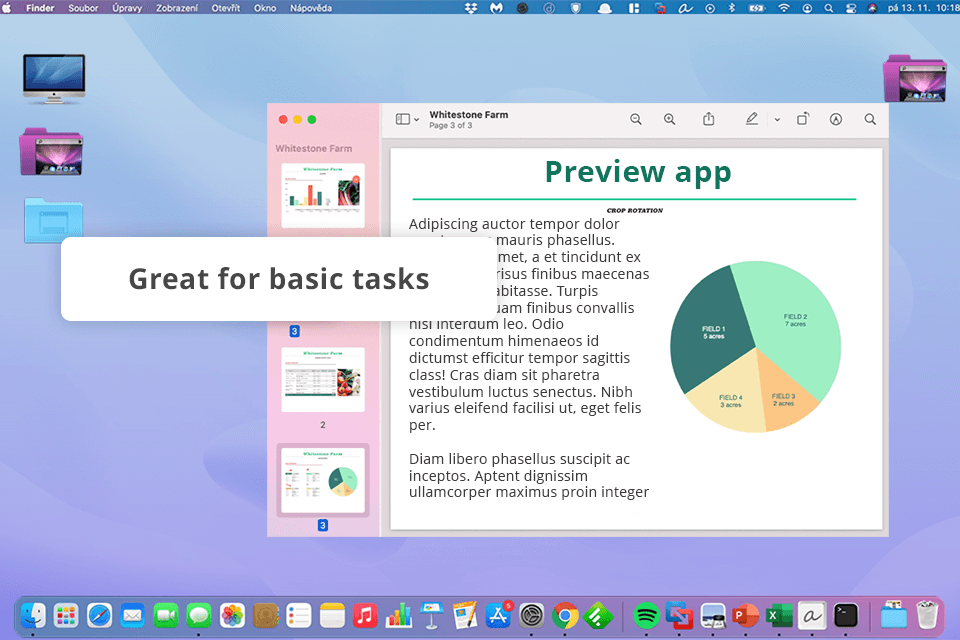Click the FIELD 2 light green pie slice
This screenshot has height=640, width=960.
click(x=796, y=320)
